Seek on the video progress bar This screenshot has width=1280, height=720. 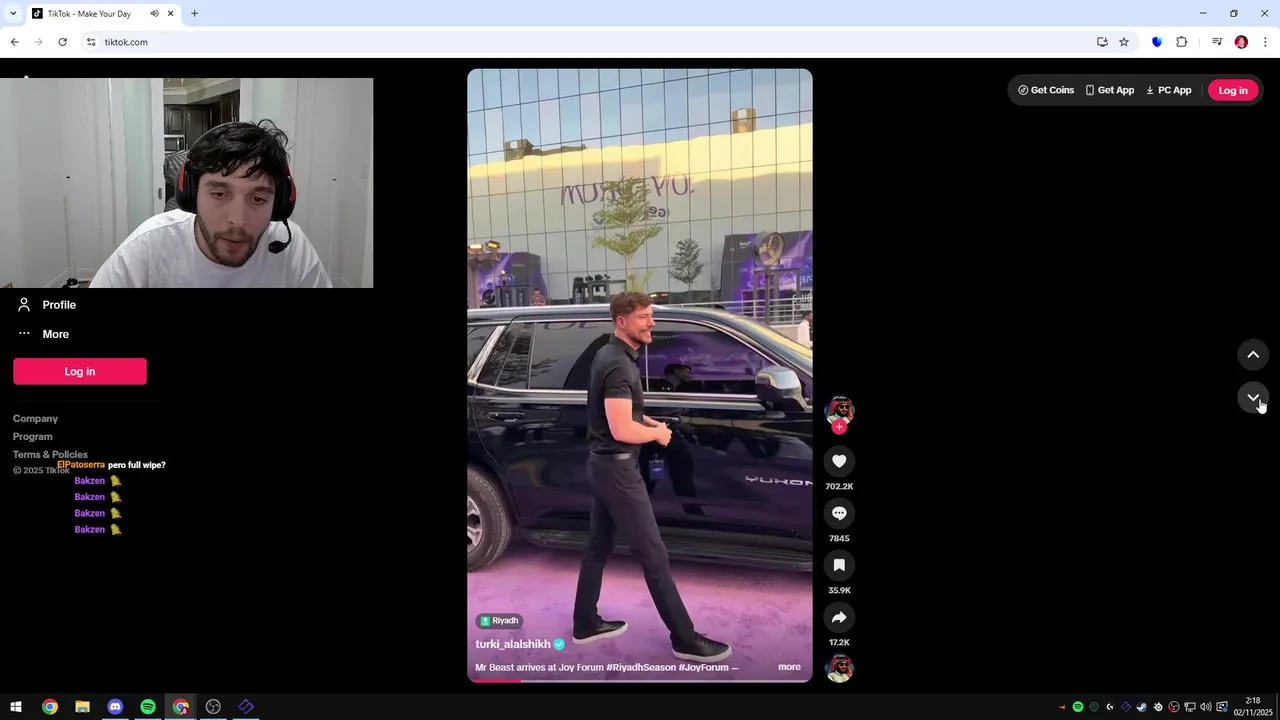pyautogui.click(x=640, y=681)
